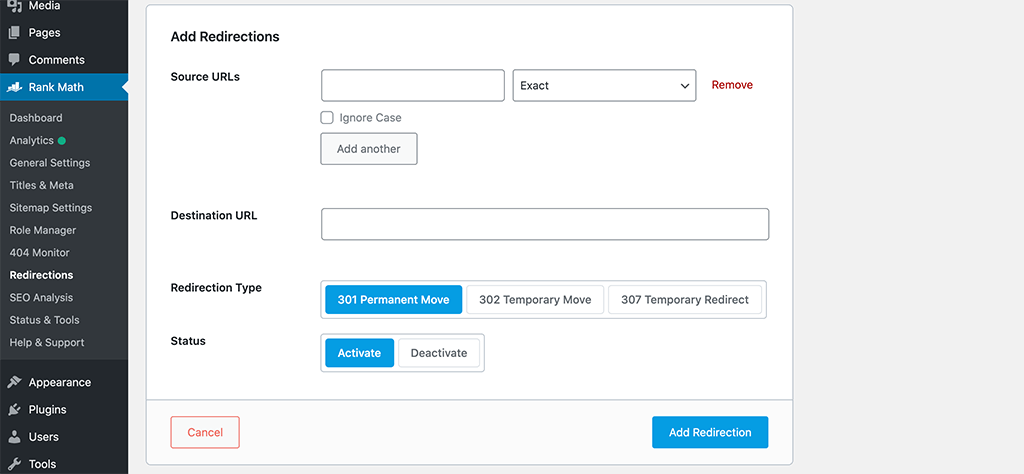
Task: Click the Add Redirection button
Action: (x=709, y=433)
